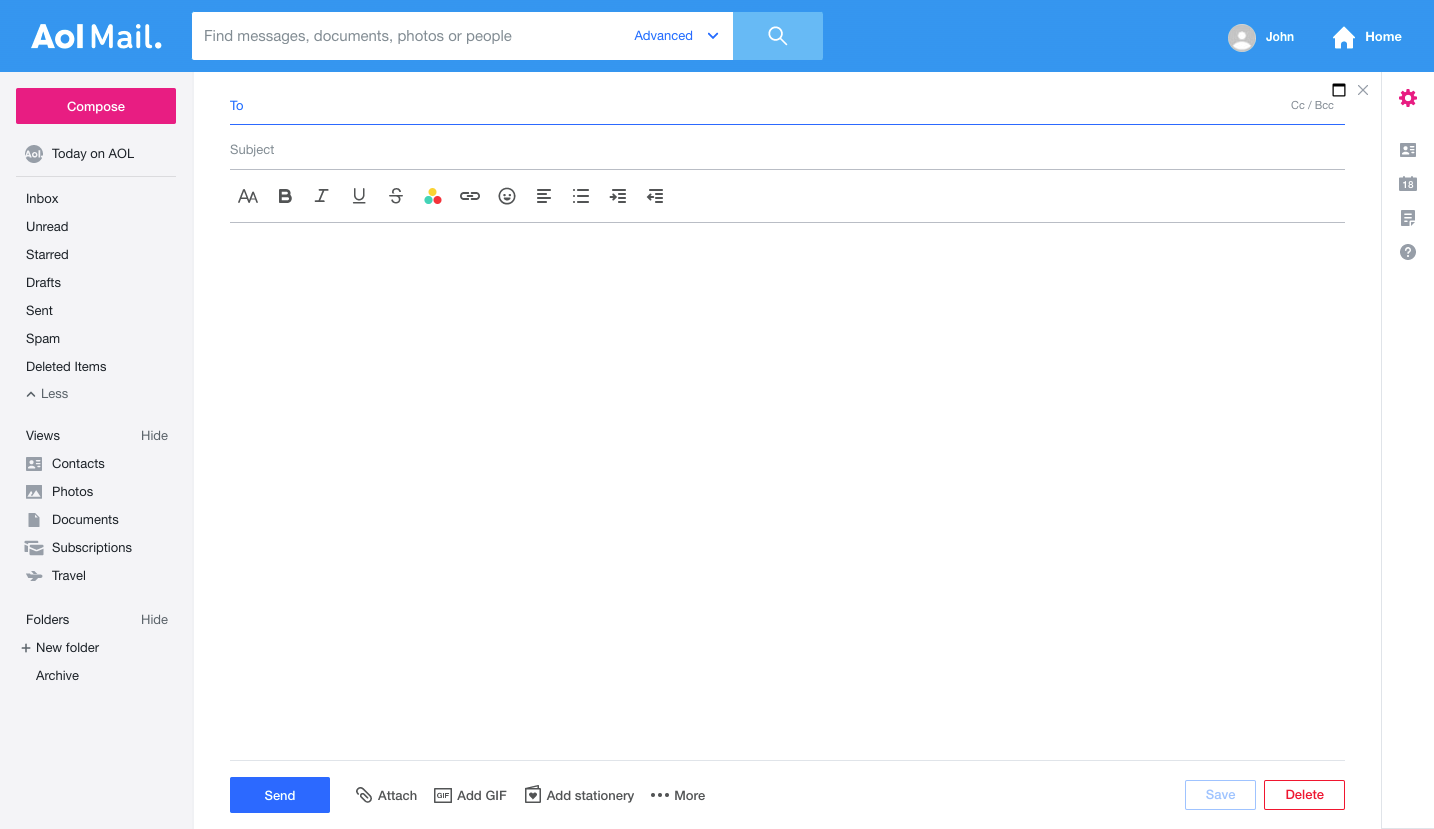Toggle italic formatting
The width and height of the screenshot is (1434, 829).
pos(321,197)
